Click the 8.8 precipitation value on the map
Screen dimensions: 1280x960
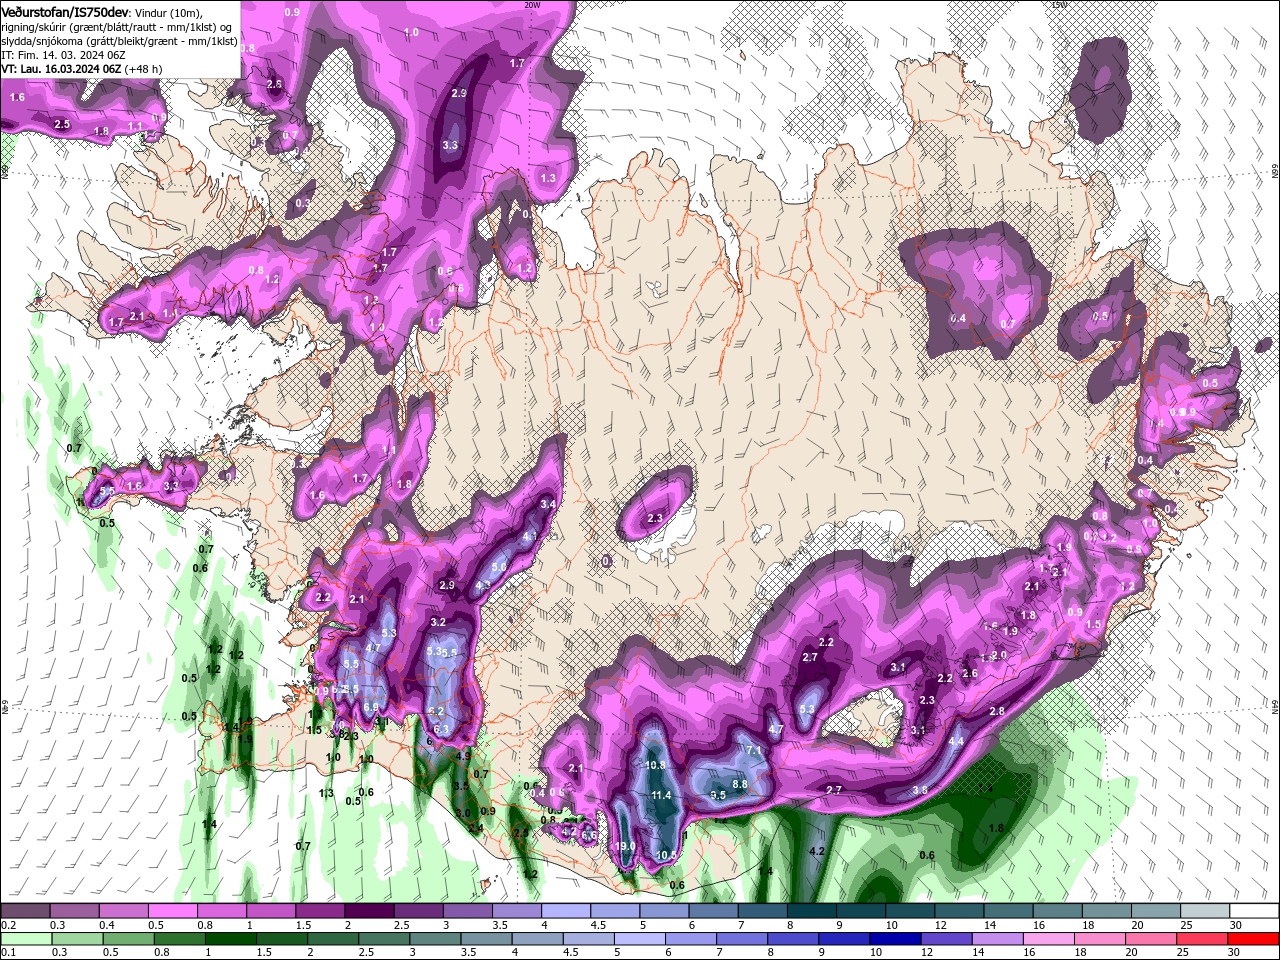click(x=740, y=785)
